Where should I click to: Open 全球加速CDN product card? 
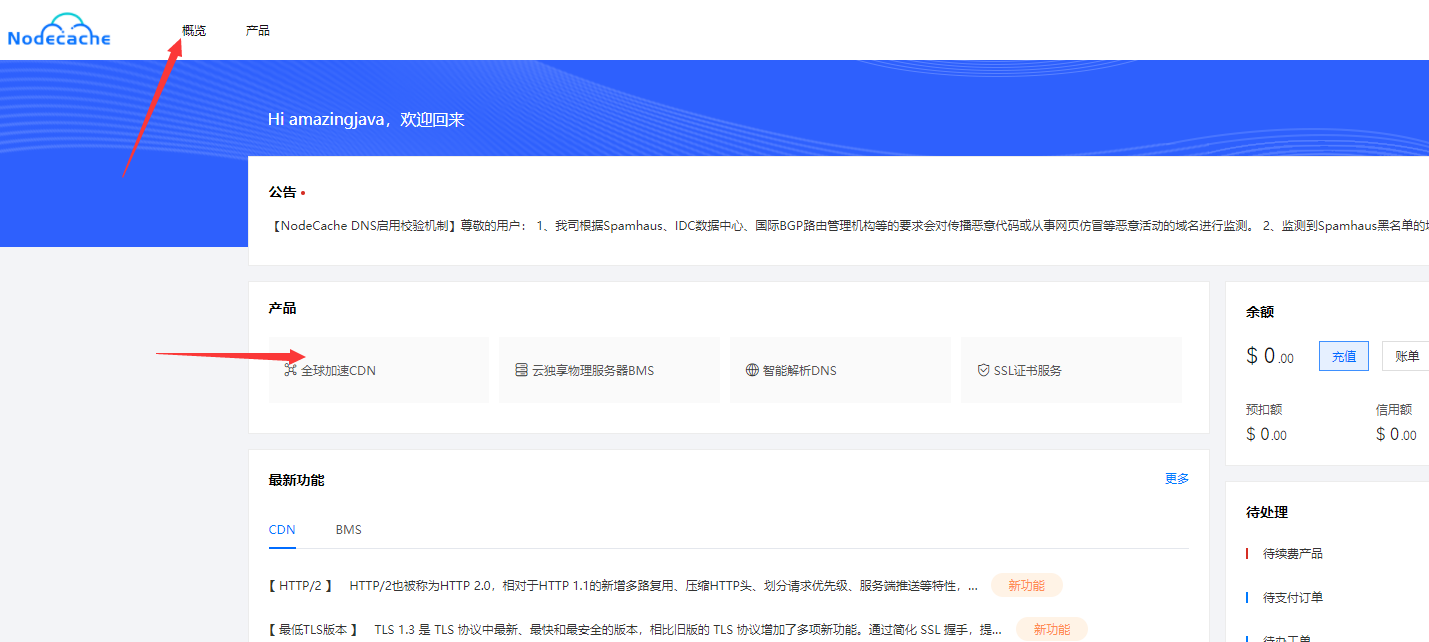379,370
